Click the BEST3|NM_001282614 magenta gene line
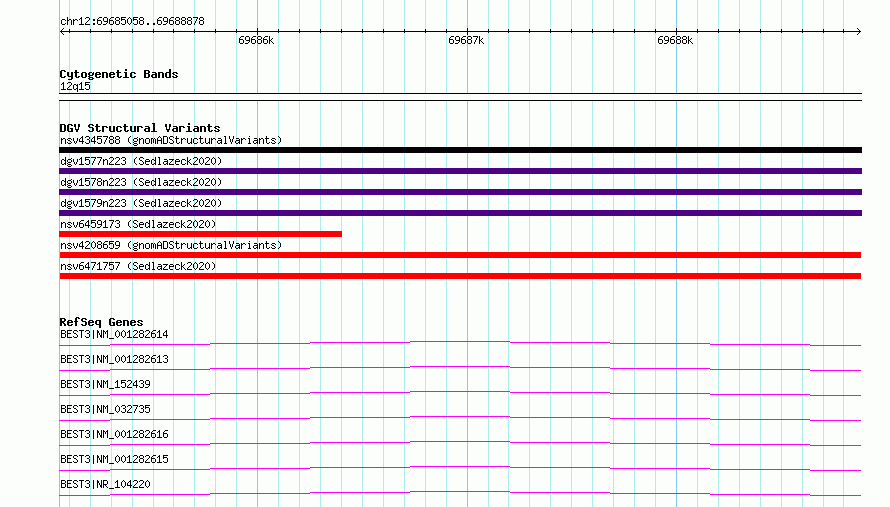The width and height of the screenshot is (890, 507). pyautogui.click(x=460, y=343)
